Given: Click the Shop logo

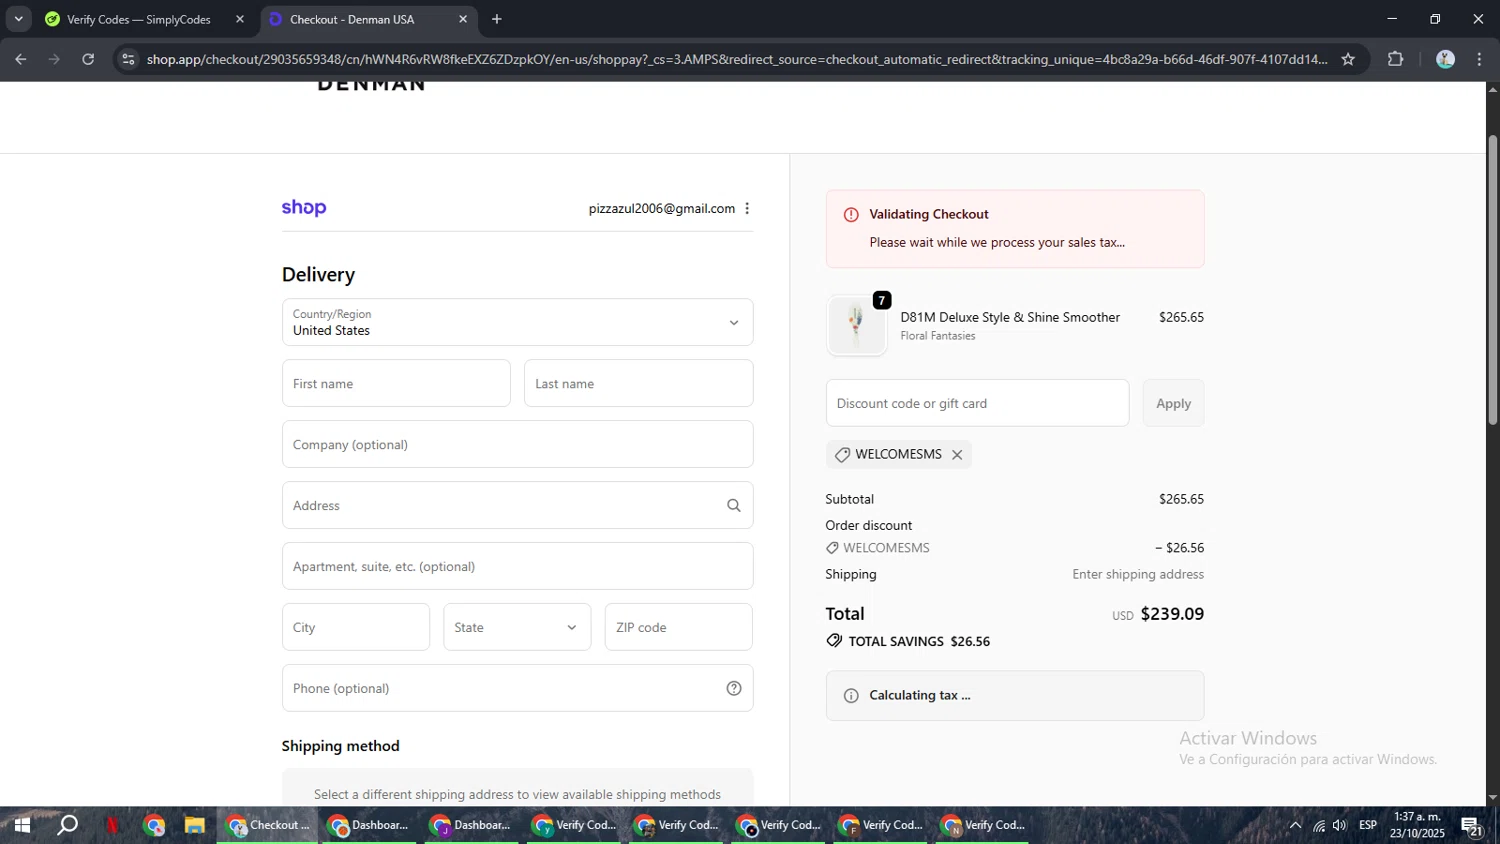Looking at the screenshot, I should (x=304, y=208).
